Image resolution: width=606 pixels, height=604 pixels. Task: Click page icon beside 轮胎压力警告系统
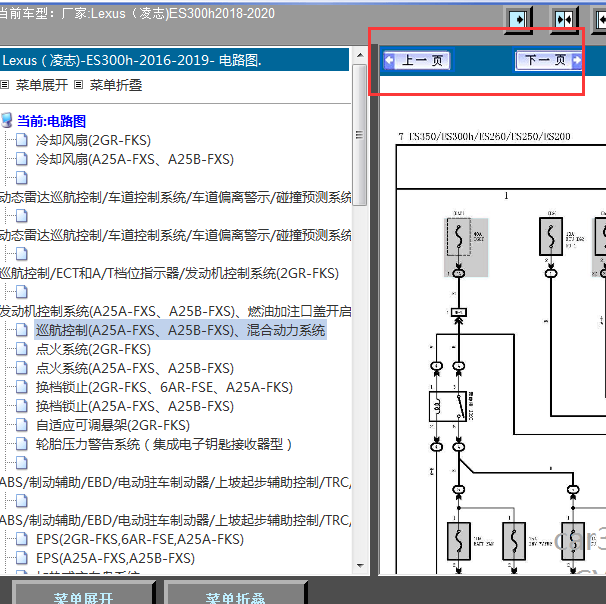[22, 444]
